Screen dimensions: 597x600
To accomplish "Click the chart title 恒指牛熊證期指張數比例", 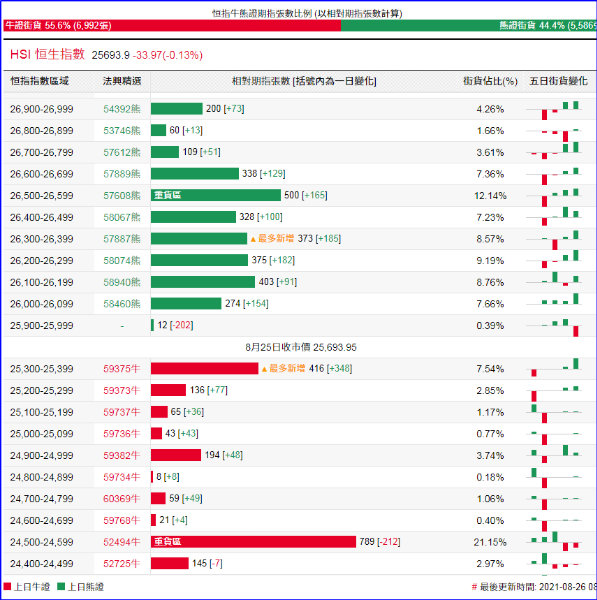I will pyautogui.click(x=307, y=14).
